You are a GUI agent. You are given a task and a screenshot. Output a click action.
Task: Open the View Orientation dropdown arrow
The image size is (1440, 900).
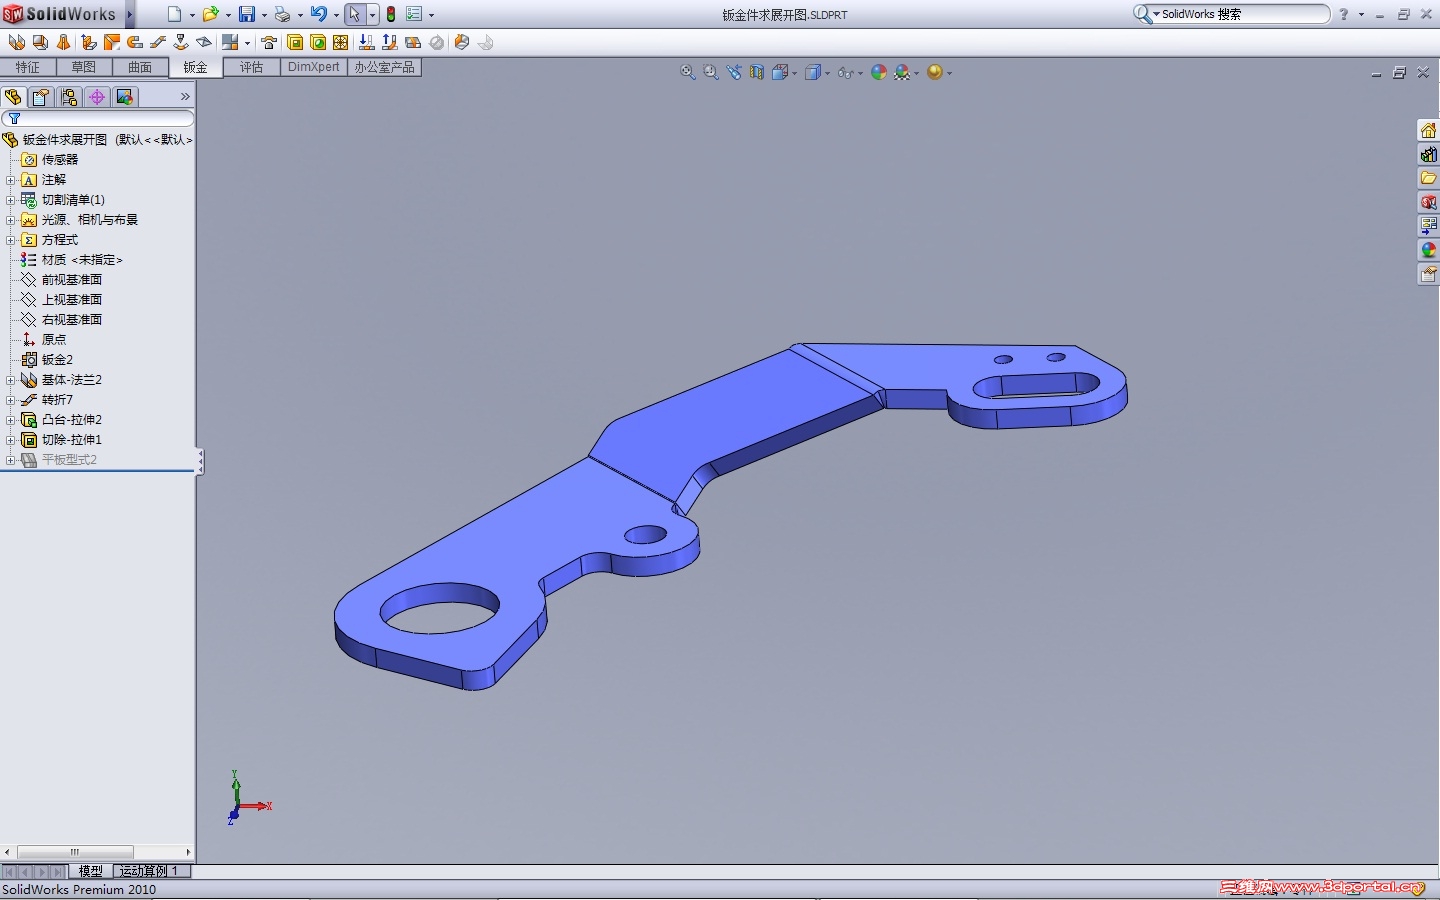794,73
